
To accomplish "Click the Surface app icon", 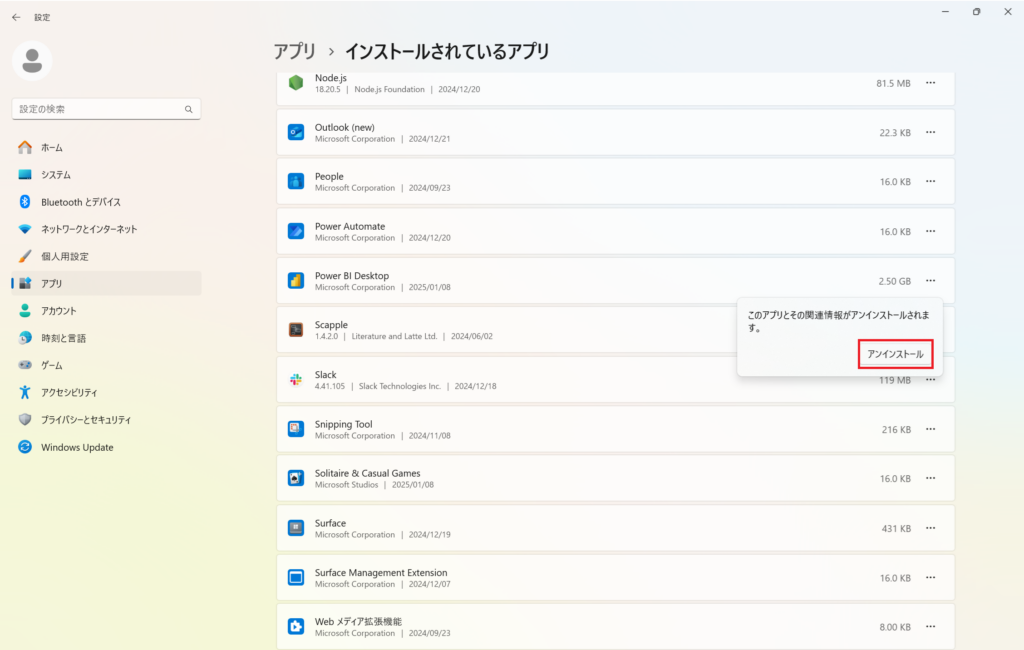I will 296,528.
